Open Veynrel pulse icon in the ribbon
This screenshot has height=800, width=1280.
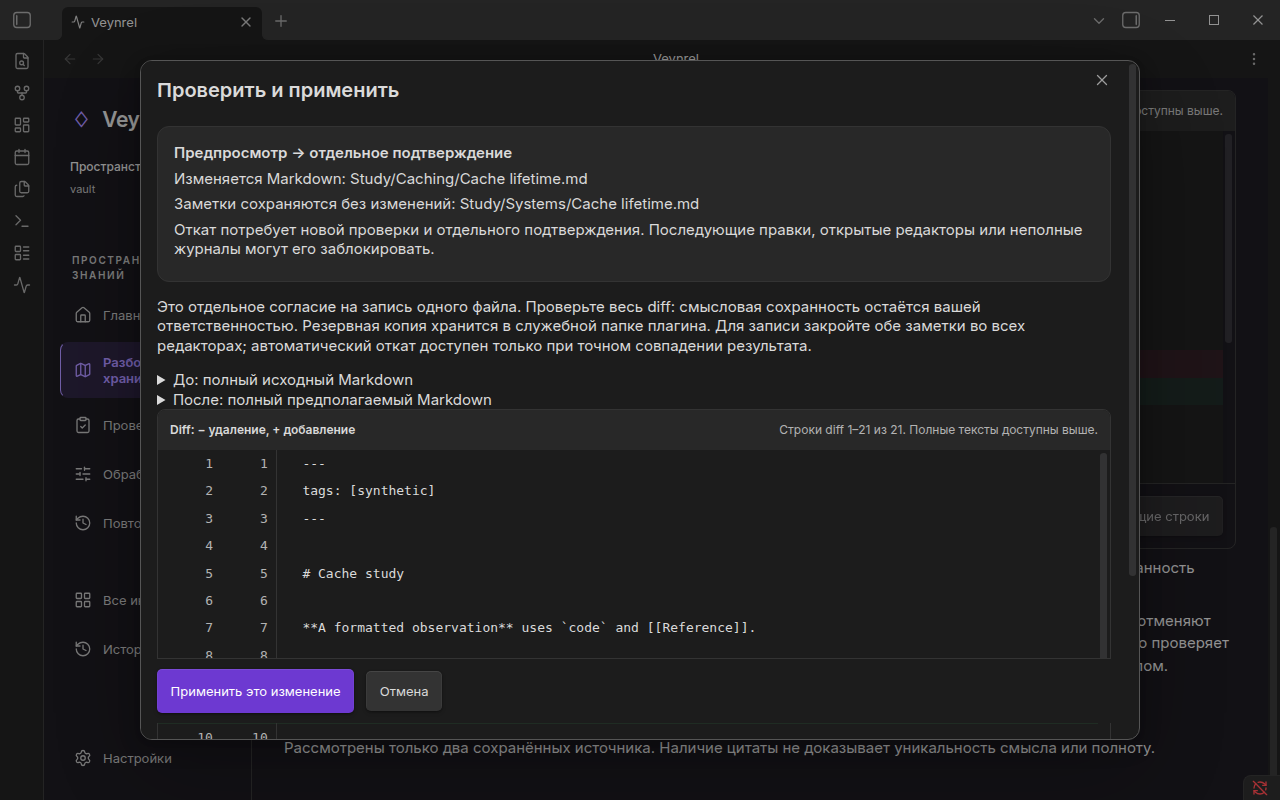click(22, 285)
